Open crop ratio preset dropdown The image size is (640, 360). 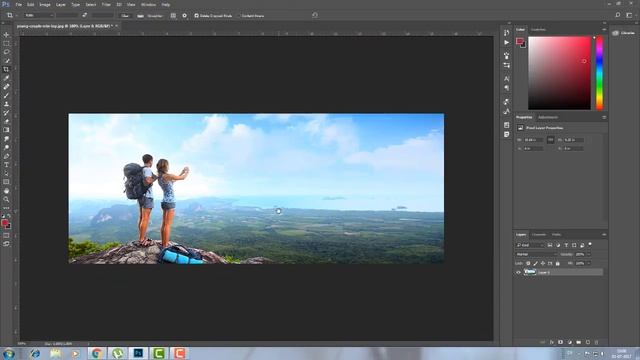pos(39,16)
